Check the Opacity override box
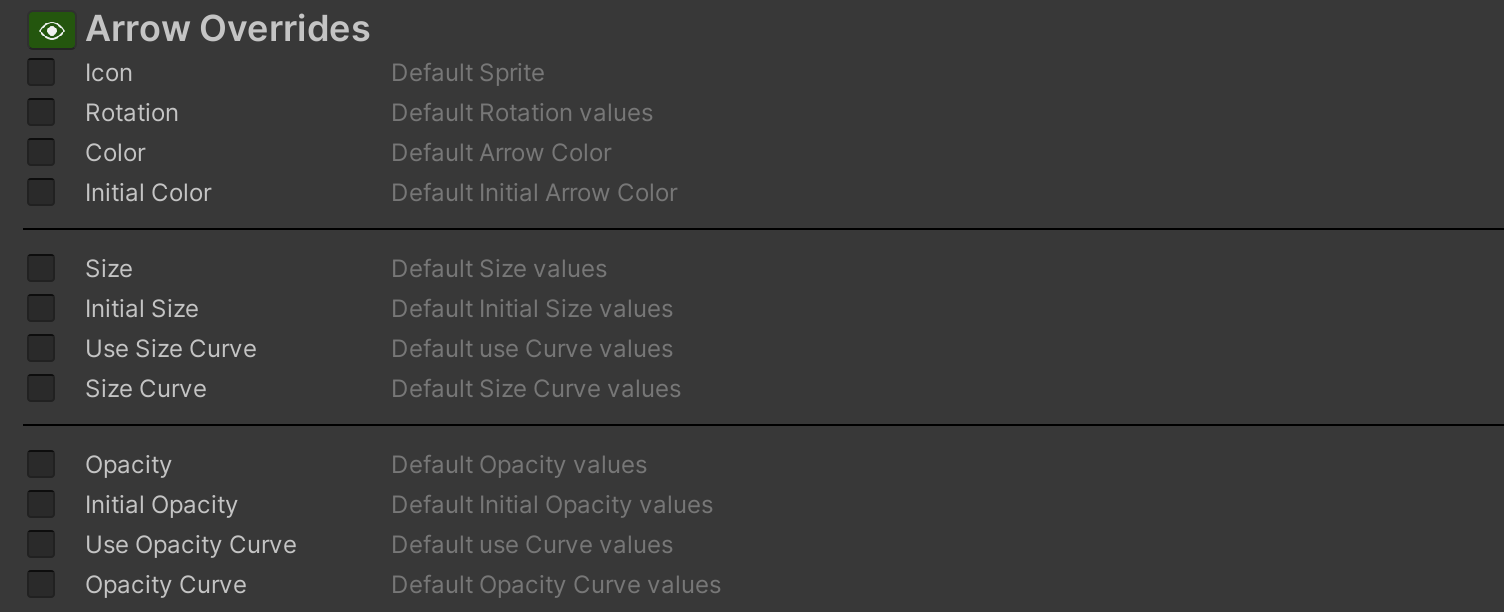The width and height of the screenshot is (1504, 612). (x=41, y=464)
